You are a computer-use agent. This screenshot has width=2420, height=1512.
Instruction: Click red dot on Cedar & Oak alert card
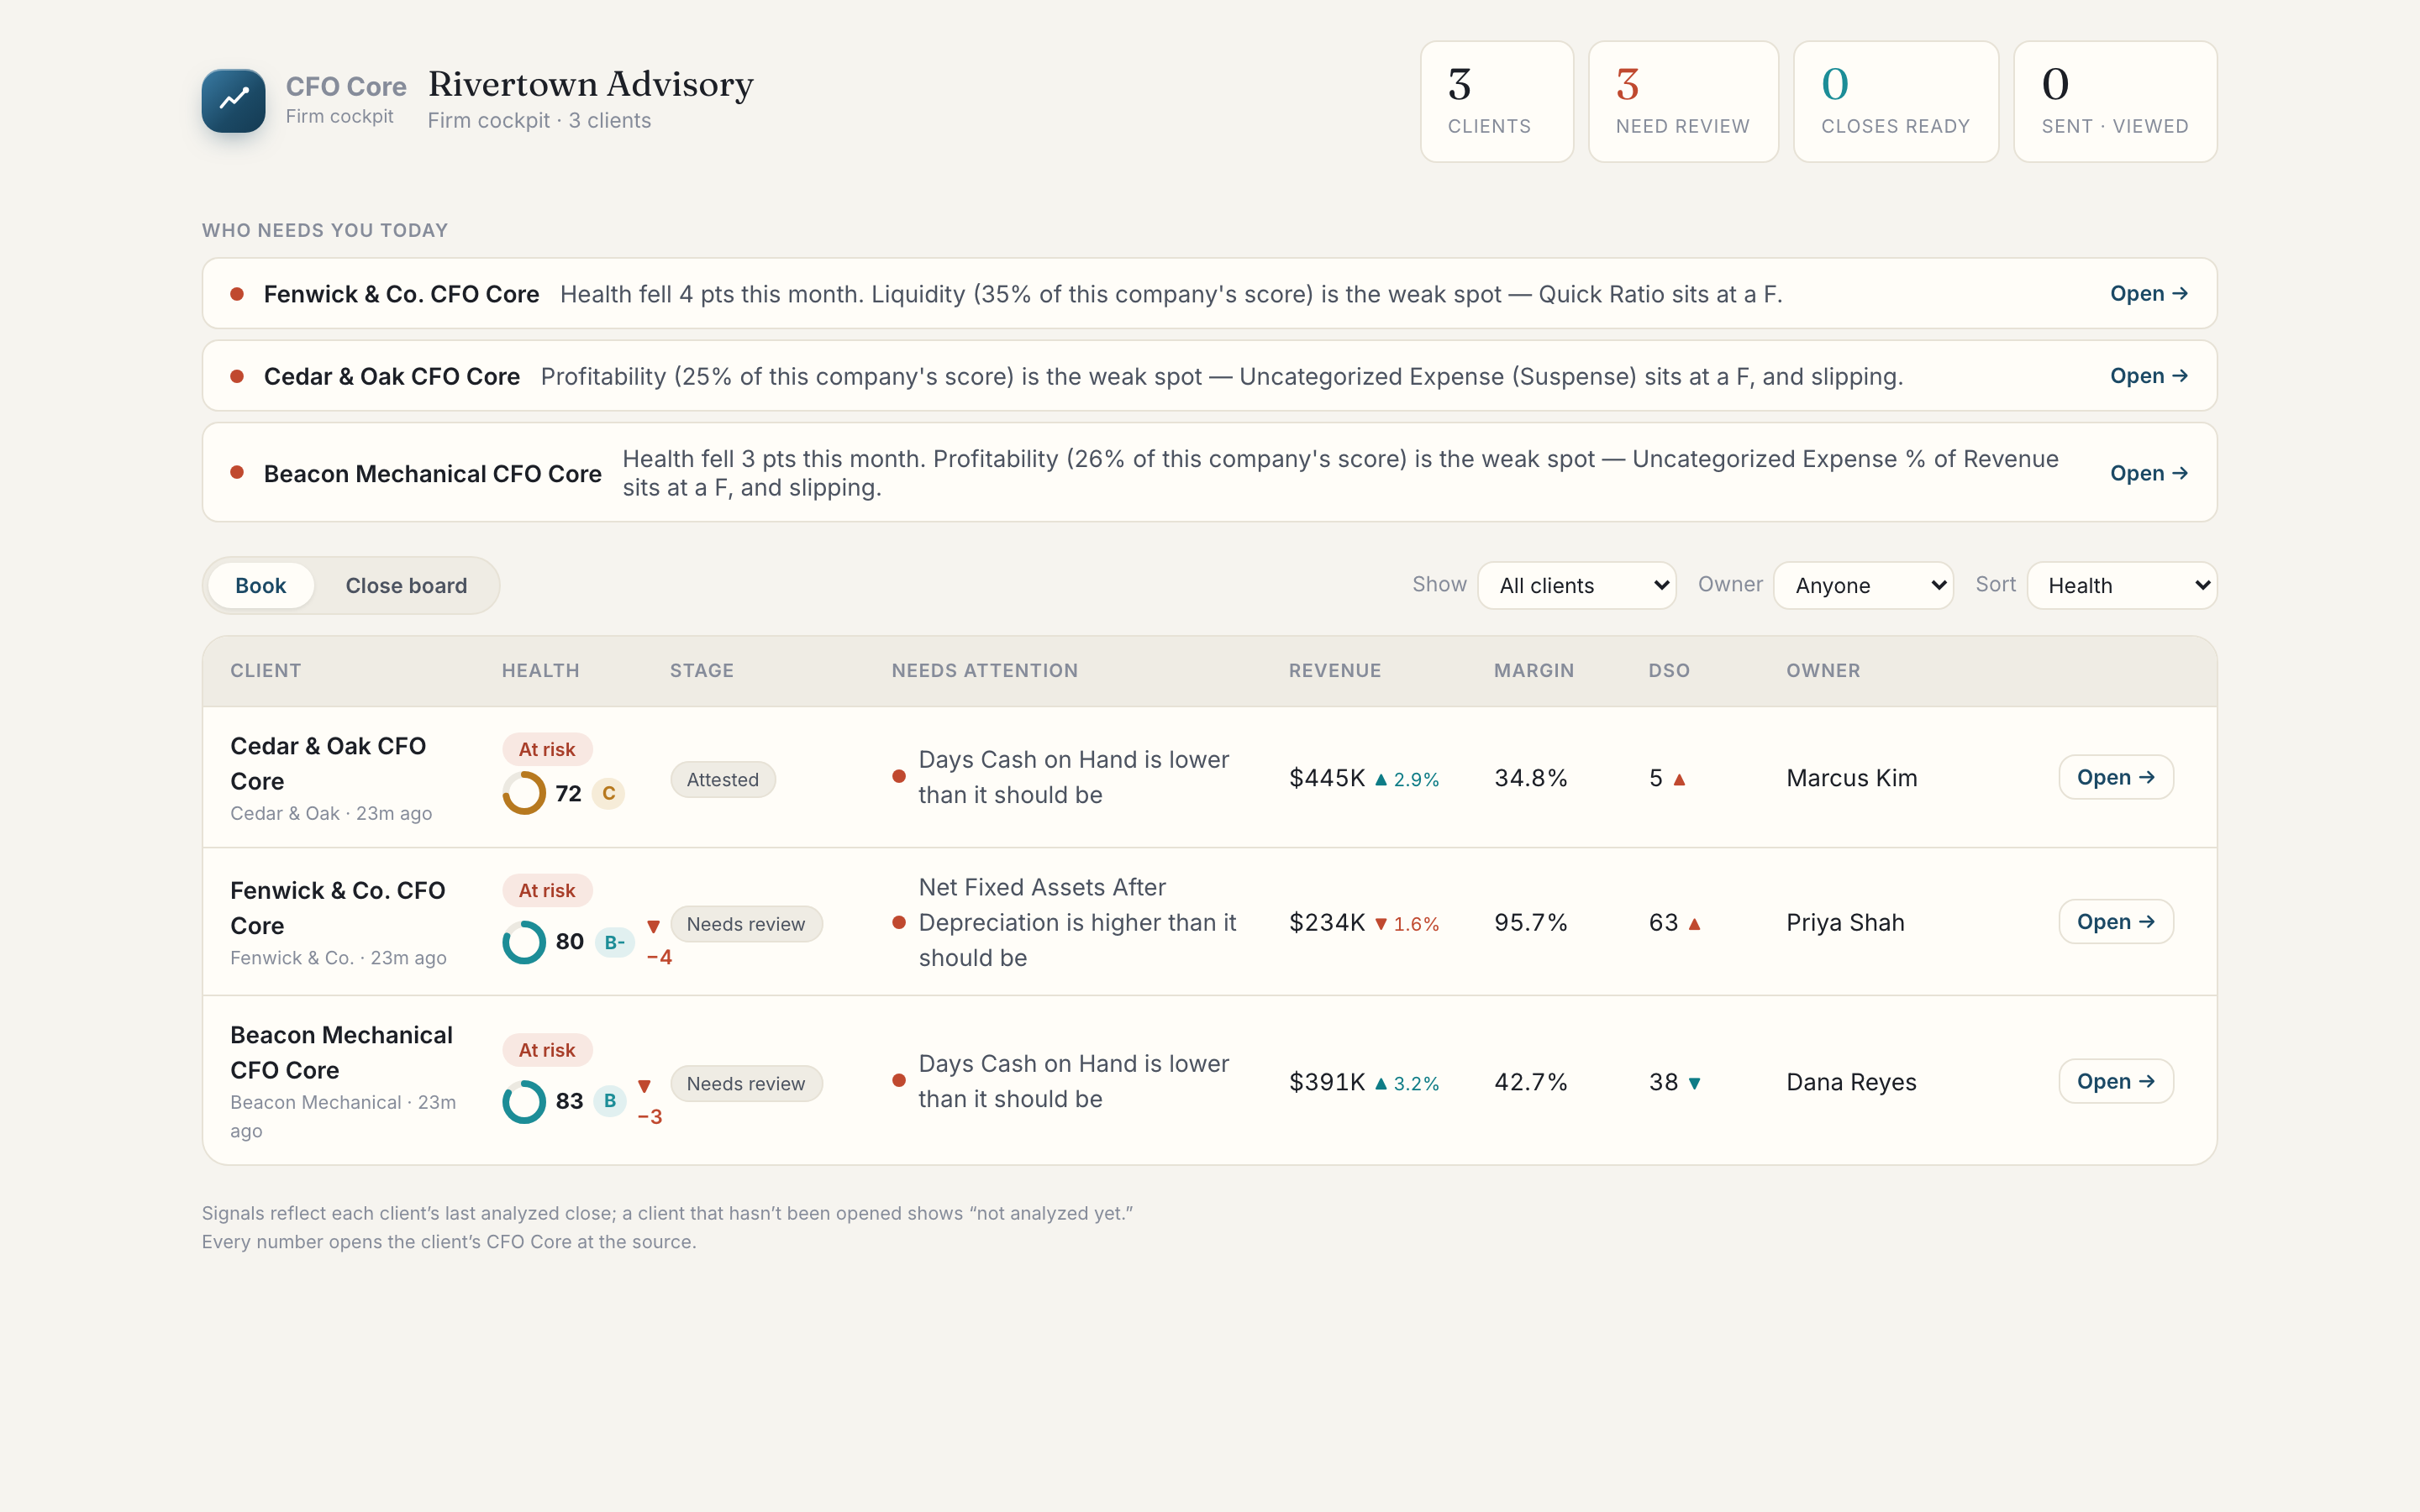(237, 376)
